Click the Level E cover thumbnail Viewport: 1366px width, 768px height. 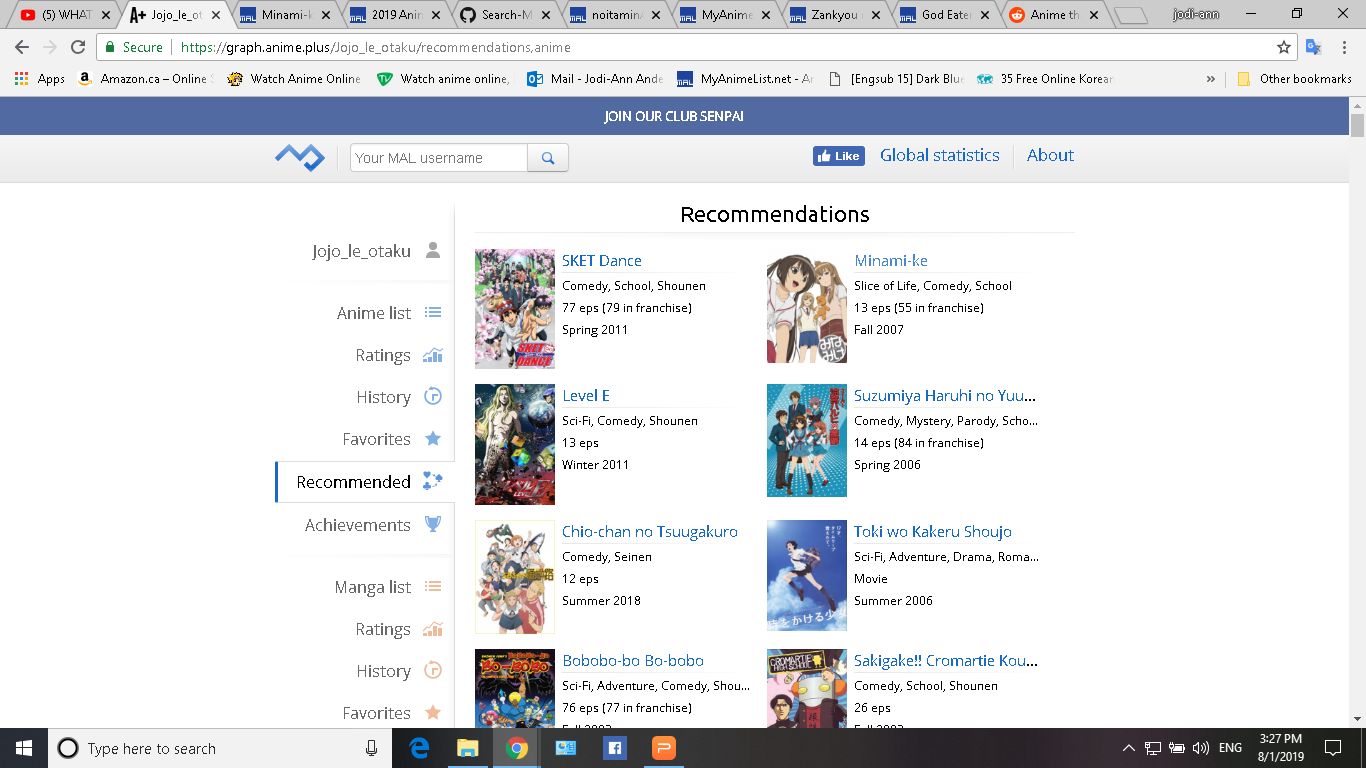click(514, 444)
